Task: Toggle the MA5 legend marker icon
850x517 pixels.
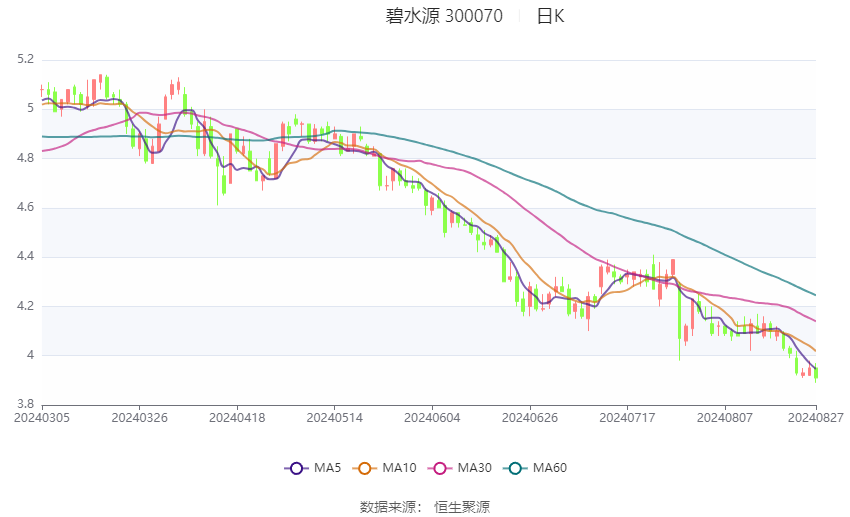Action: coord(295,467)
